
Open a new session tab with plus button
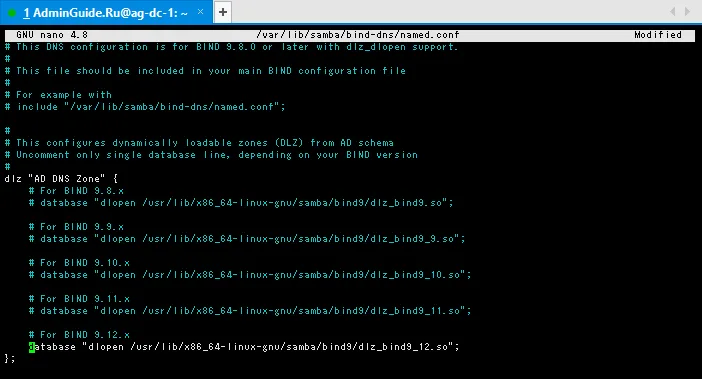click(x=223, y=12)
